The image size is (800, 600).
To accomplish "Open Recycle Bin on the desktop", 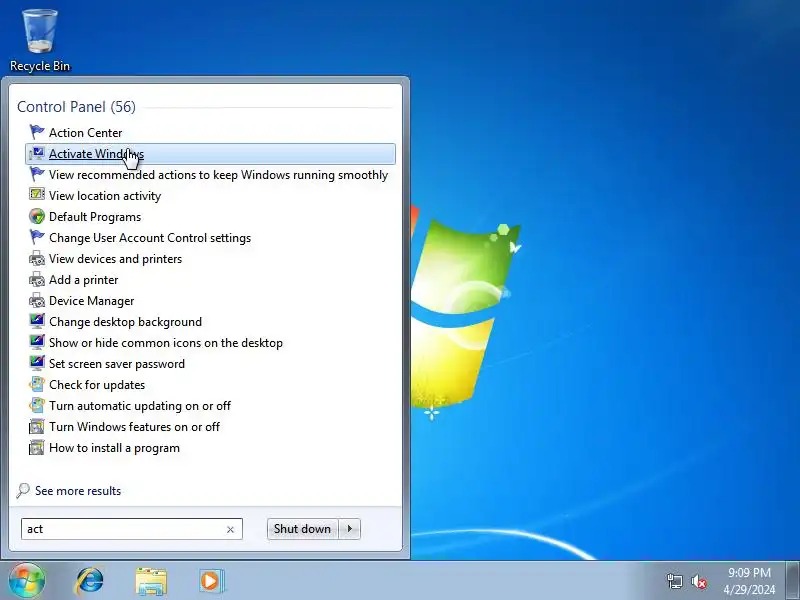I will pos(40,40).
